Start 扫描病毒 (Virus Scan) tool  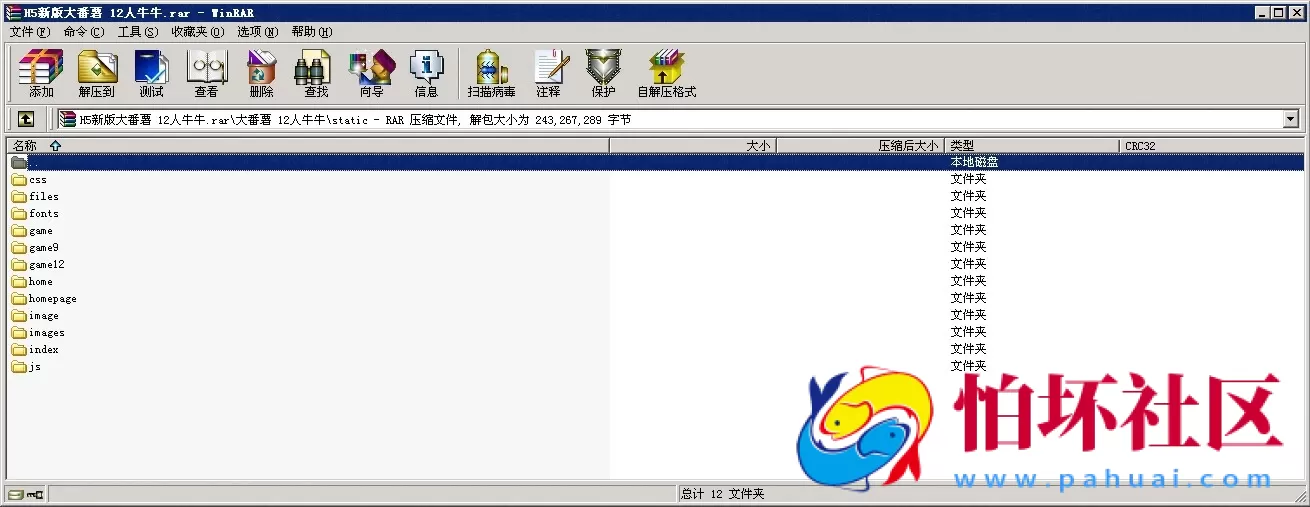(x=491, y=74)
